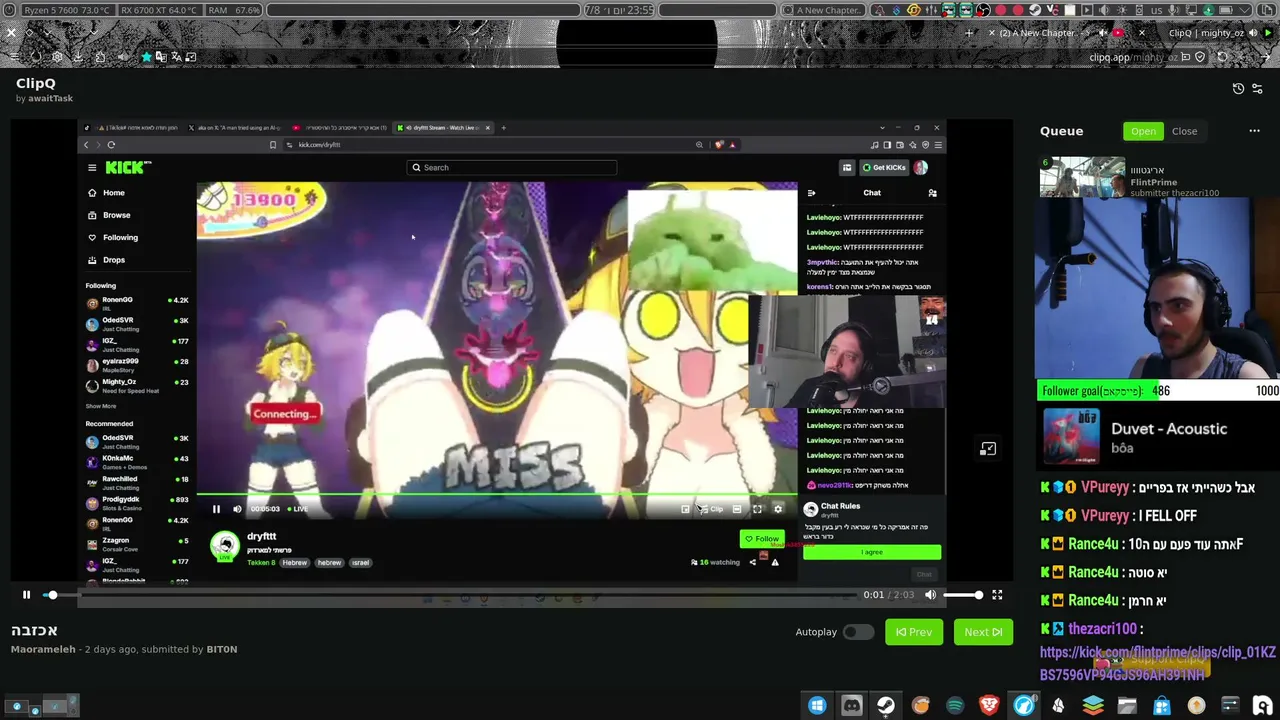
Task: Switch to the 'ClipQ | mighty_oz' browser tab
Action: point(1205,33)
